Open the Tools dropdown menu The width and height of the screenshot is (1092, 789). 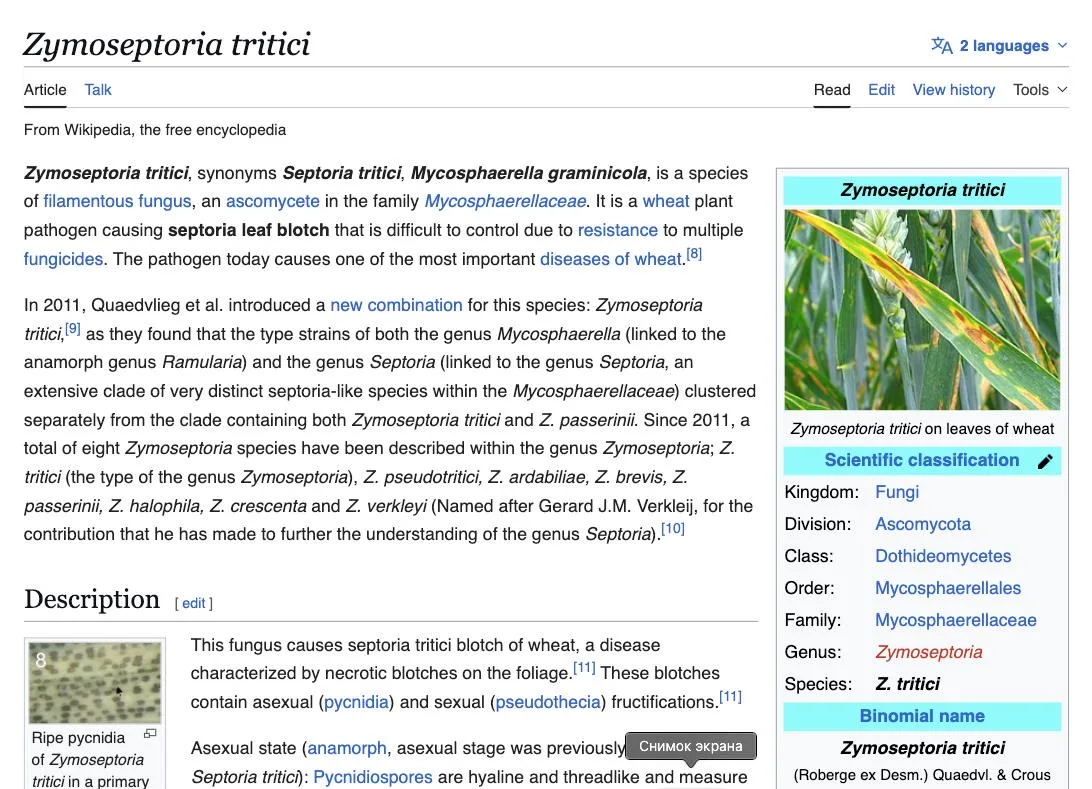coord(1040,90)
